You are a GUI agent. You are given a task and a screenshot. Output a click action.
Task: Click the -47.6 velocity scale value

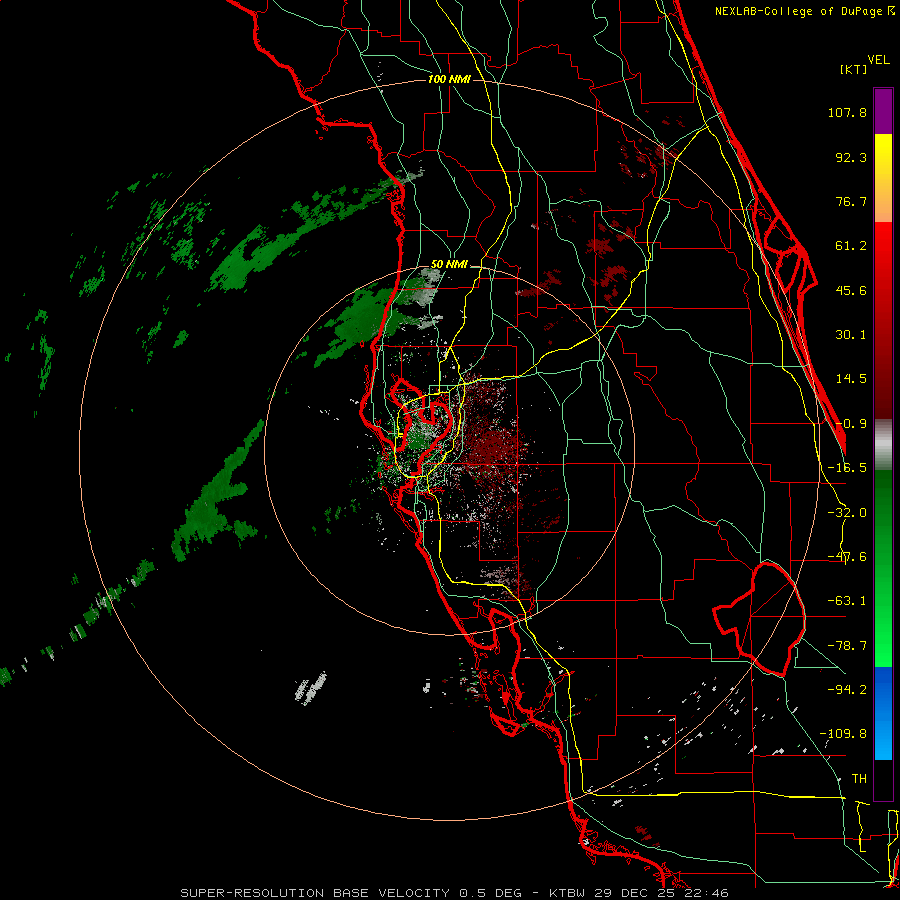pyautogui.click(x=847, y=557)
